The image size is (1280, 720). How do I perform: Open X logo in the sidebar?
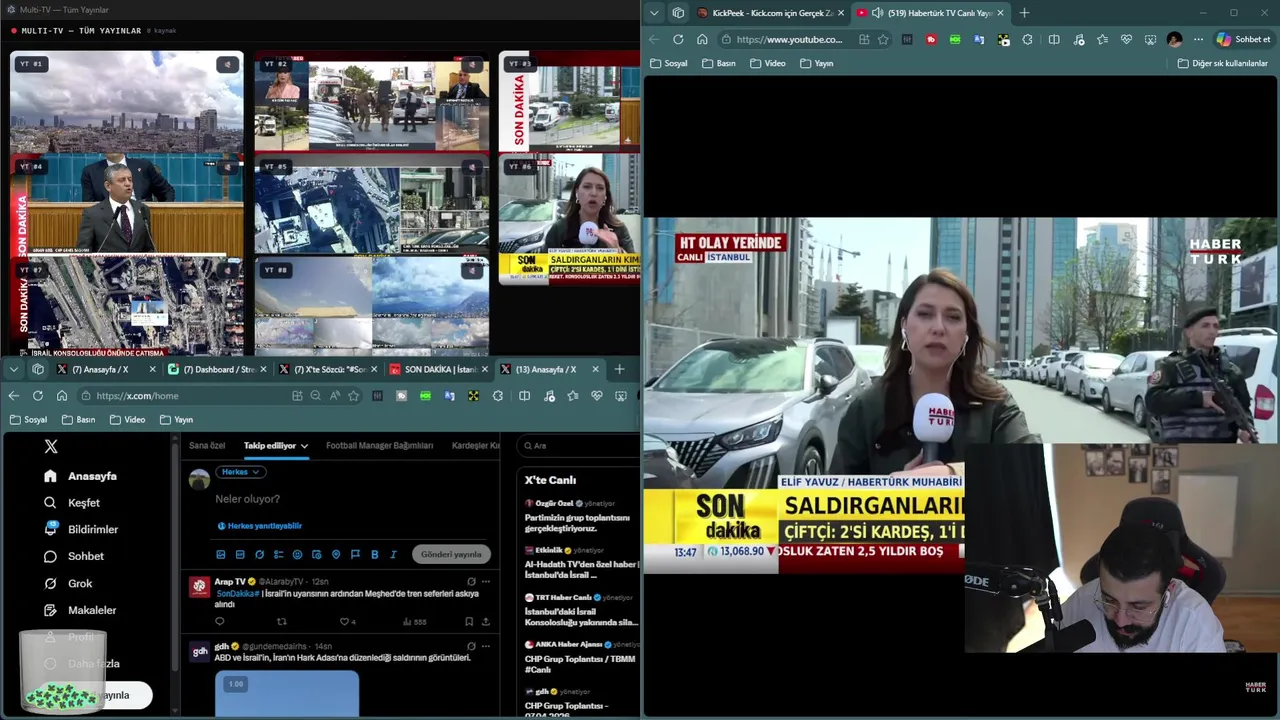tap(51, 447)
